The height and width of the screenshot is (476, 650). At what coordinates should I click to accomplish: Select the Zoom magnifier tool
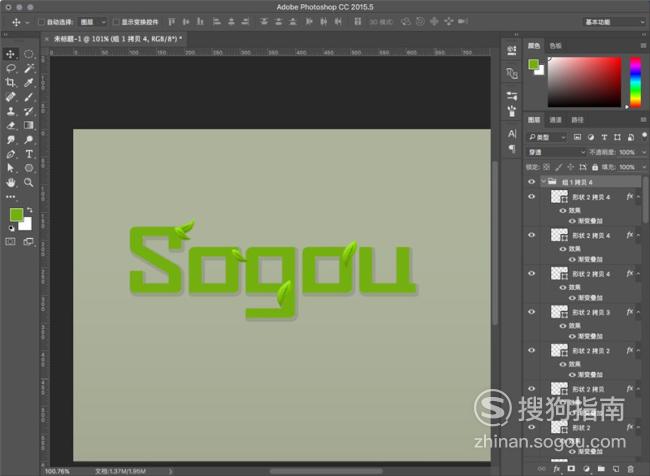28,182
